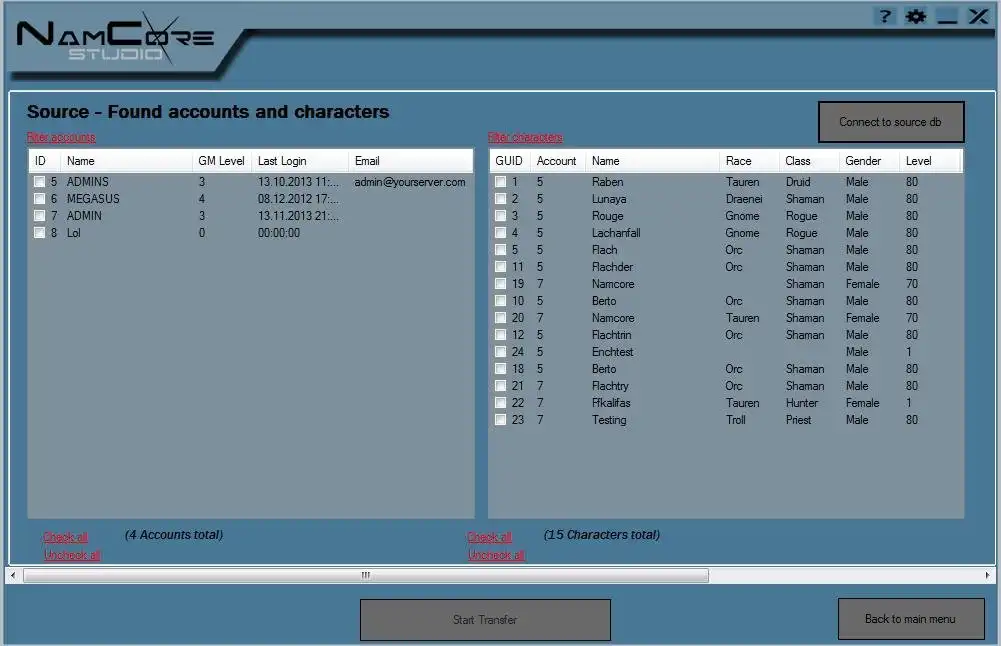Click Check all under accounts list
Screen dimensions: 1001x646
point(66,537)
